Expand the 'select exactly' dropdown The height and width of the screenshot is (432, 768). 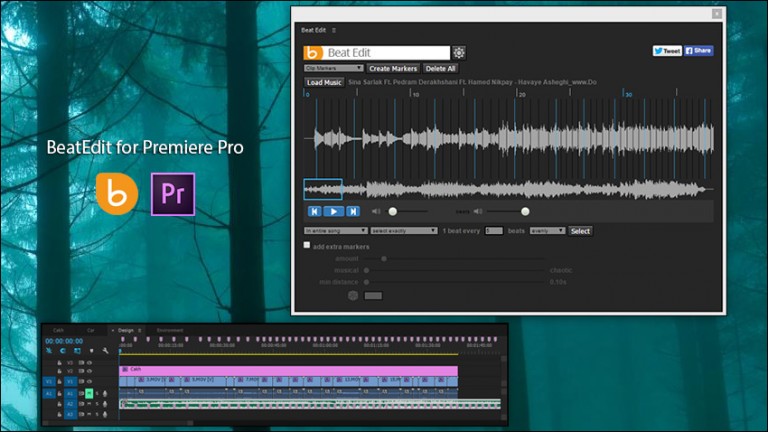coord(403,231)
